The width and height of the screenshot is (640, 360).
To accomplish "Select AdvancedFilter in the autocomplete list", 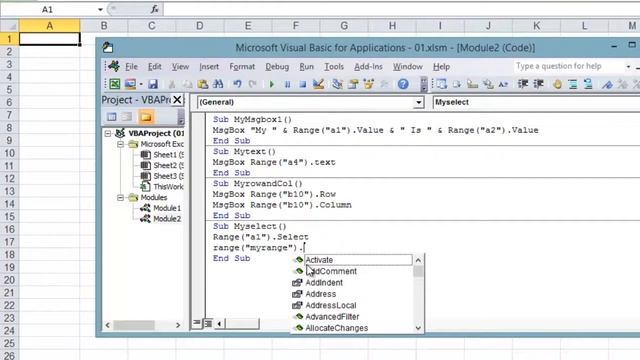I will tap(332, 317).
